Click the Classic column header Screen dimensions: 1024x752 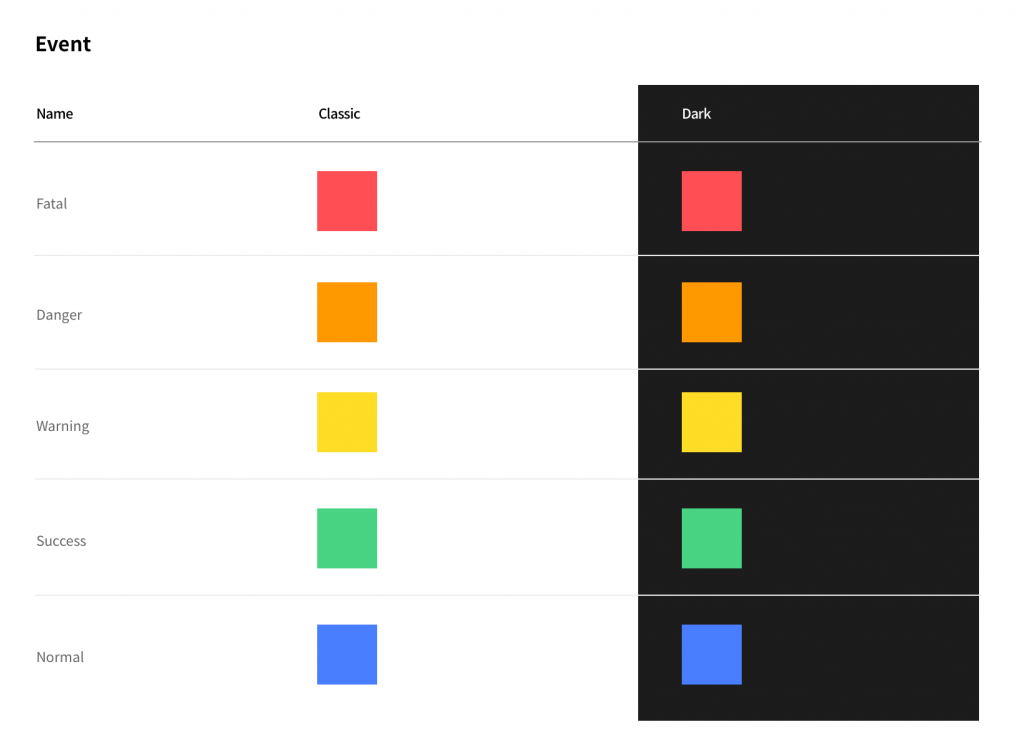pos(339,114)
